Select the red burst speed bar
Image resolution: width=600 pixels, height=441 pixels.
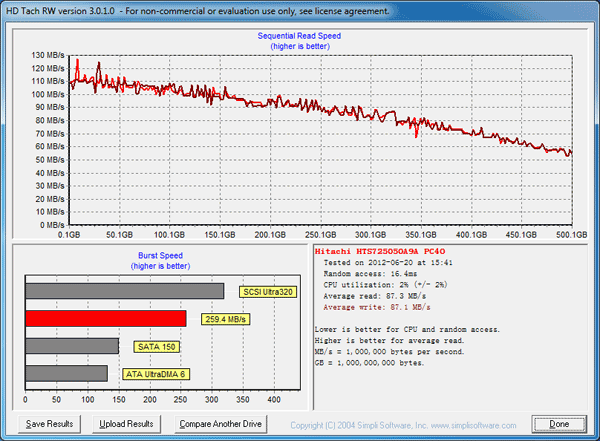click(x=105, y=318)
